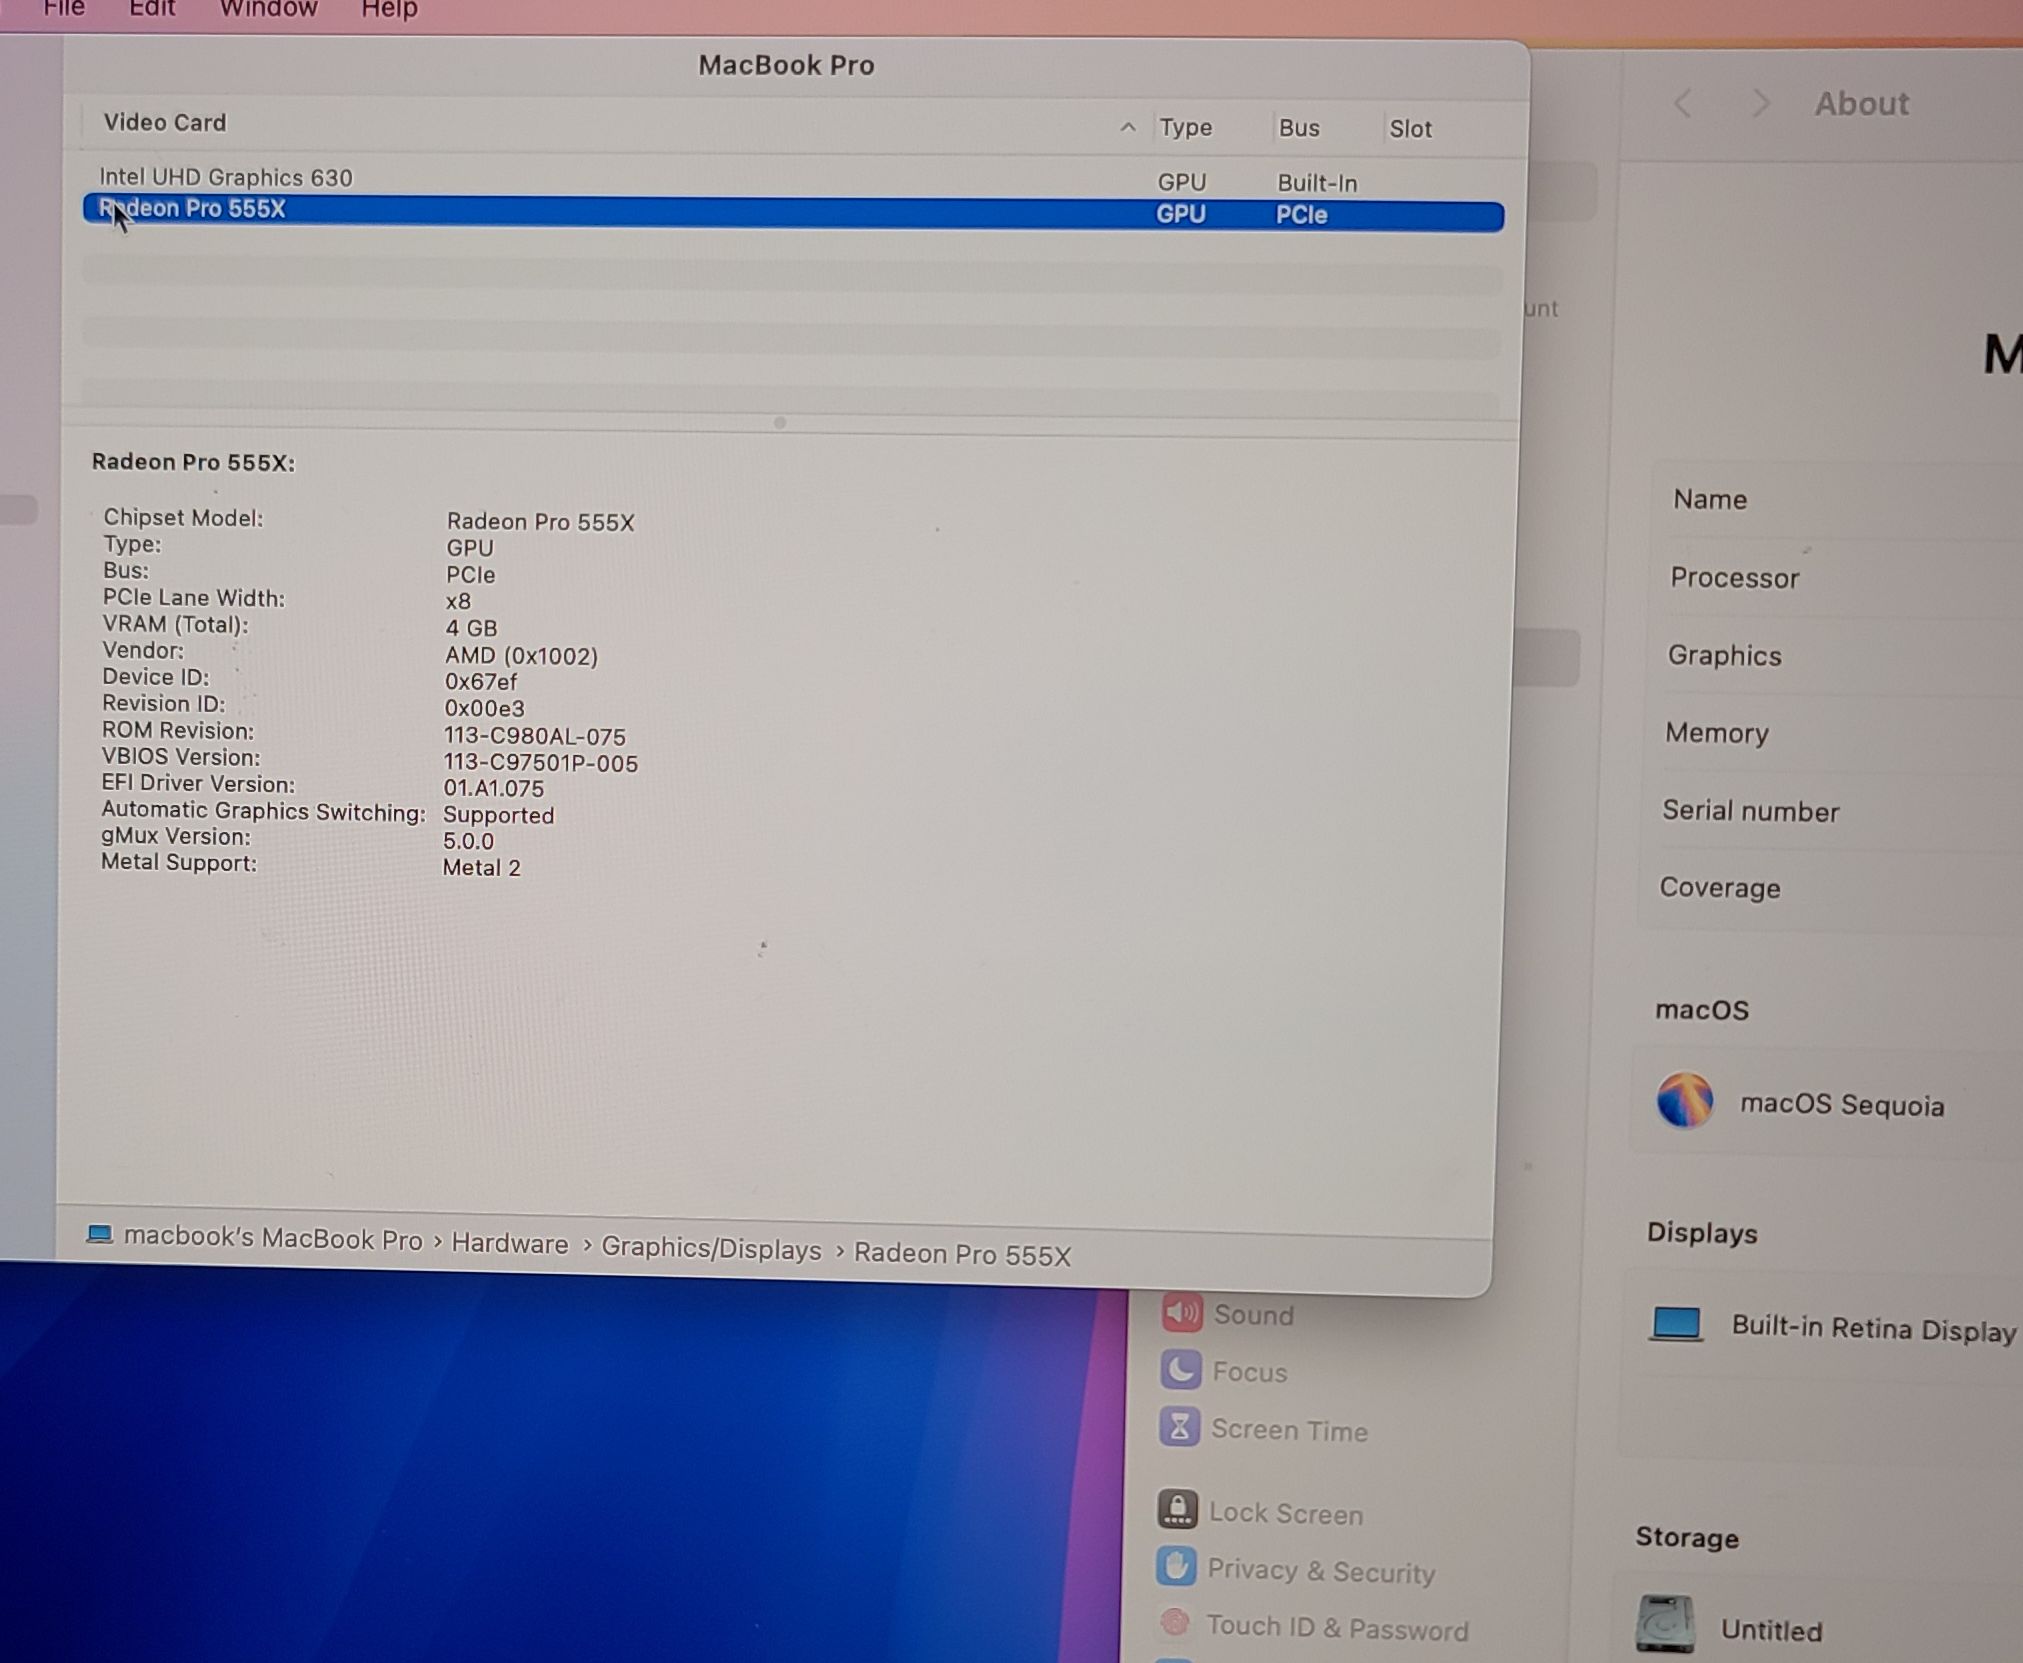2023x1663 pixels.
Task: Select the Screen Time hourglass icon
Action: coord(1179,1427)
